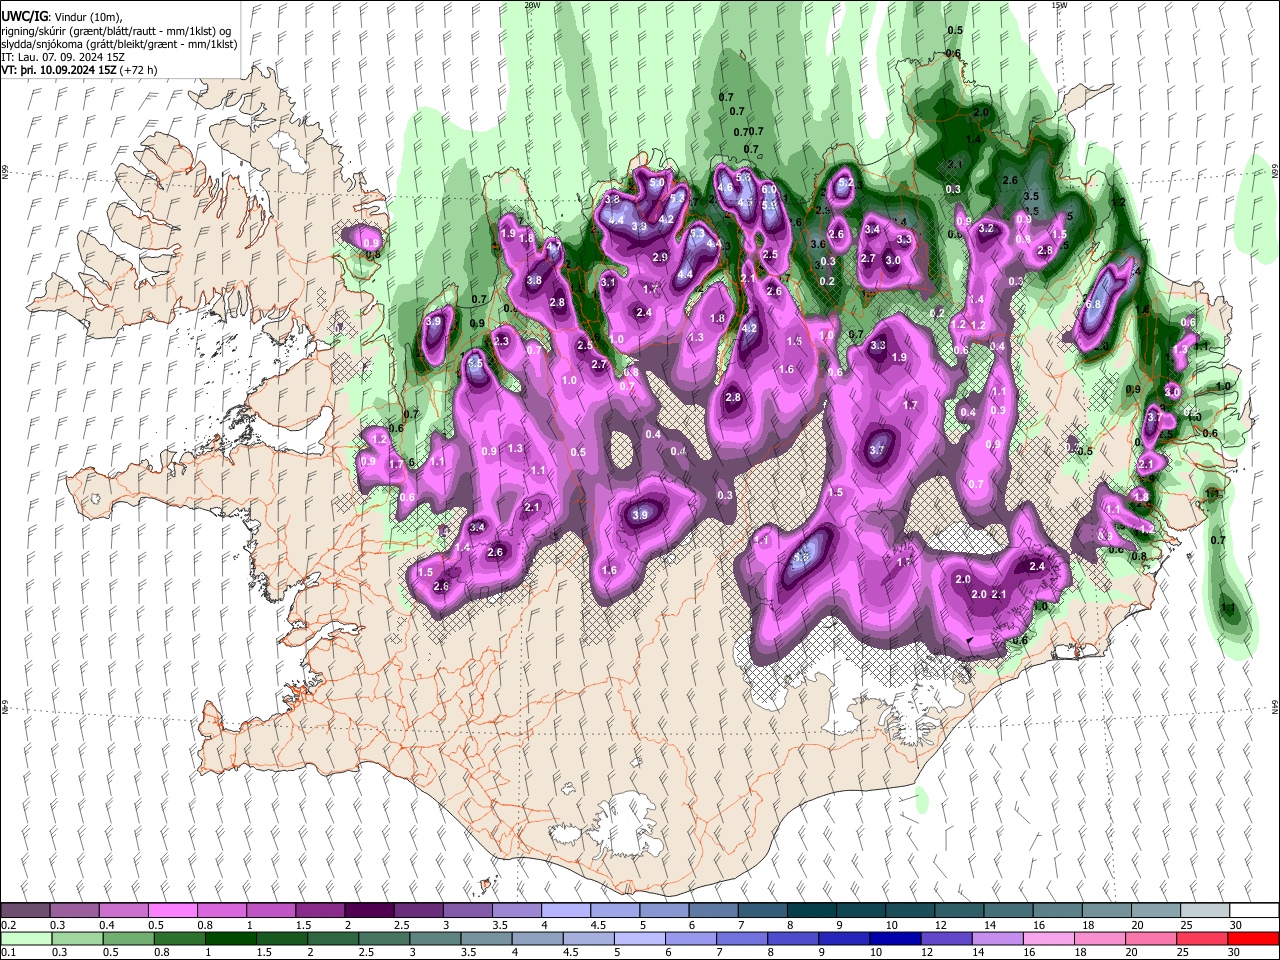This screenshot has width=1280, height=960.
Task: Pick the pale grey 25–30 snow scale swatch
Action: 1203,911
